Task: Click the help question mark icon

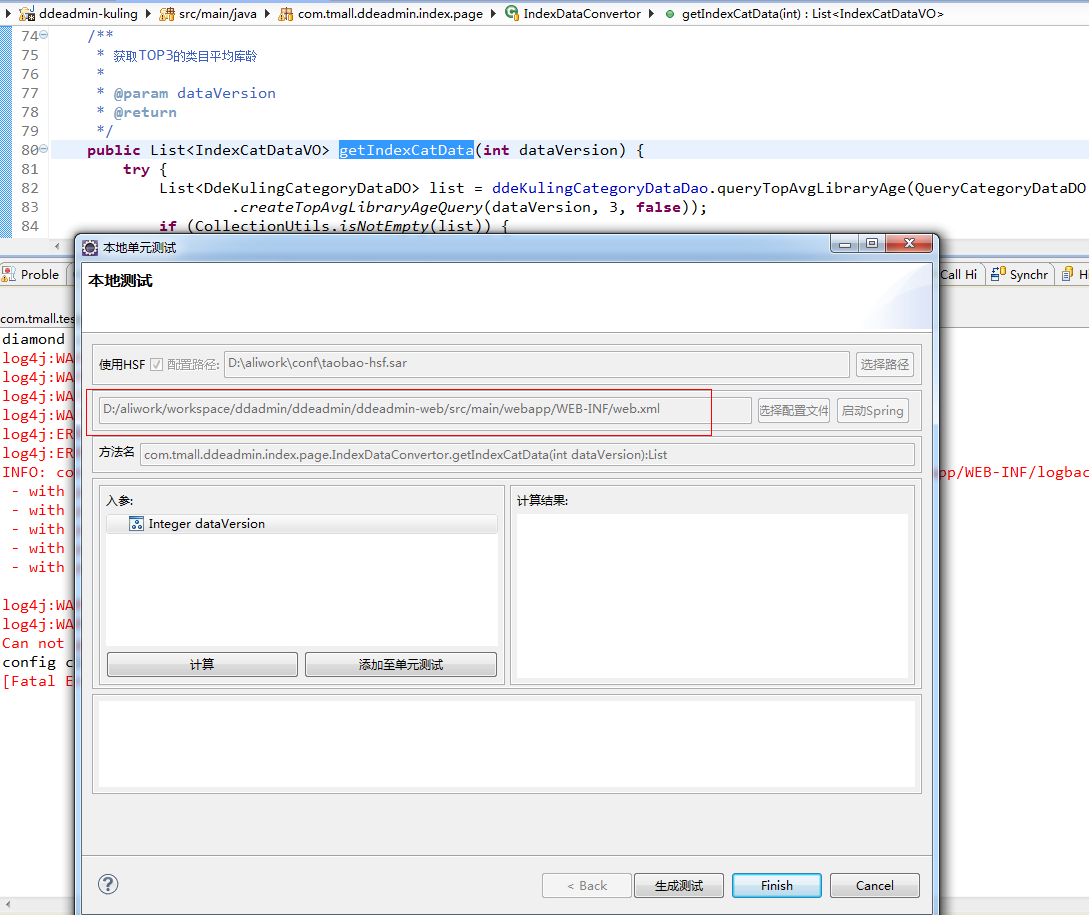Action: pos(108,884)
